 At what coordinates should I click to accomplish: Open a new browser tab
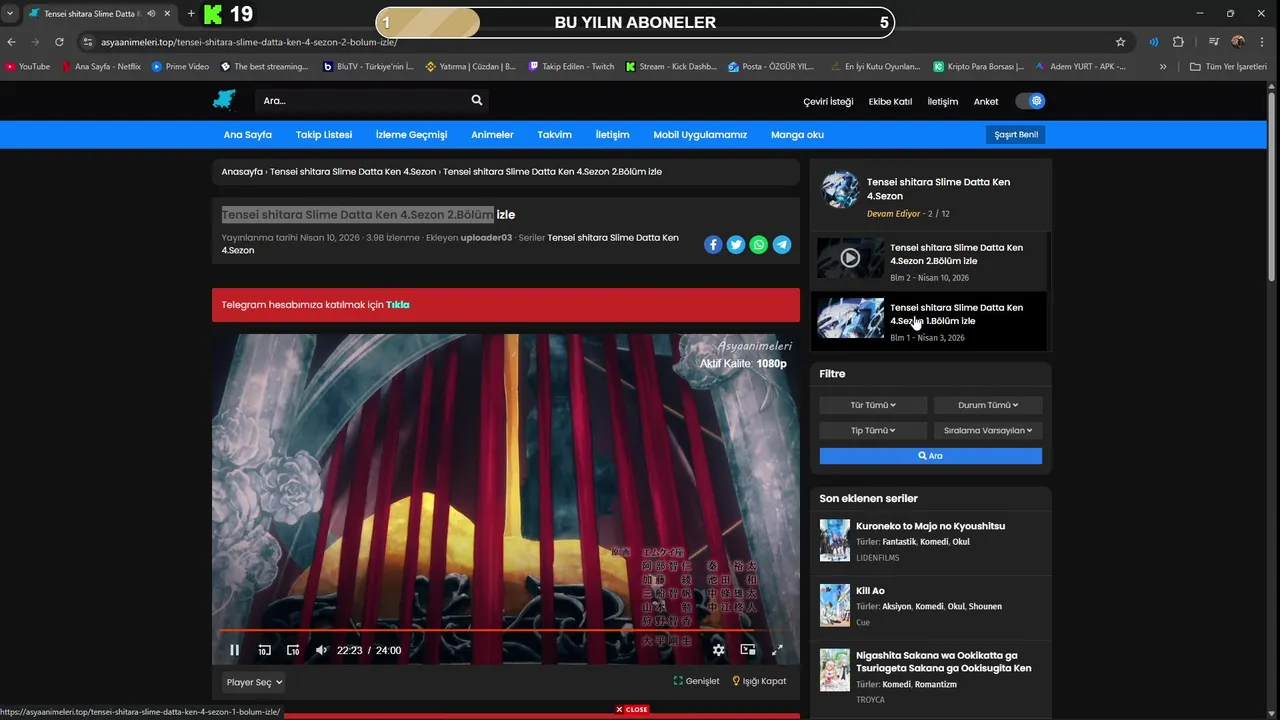click(190, 14)
